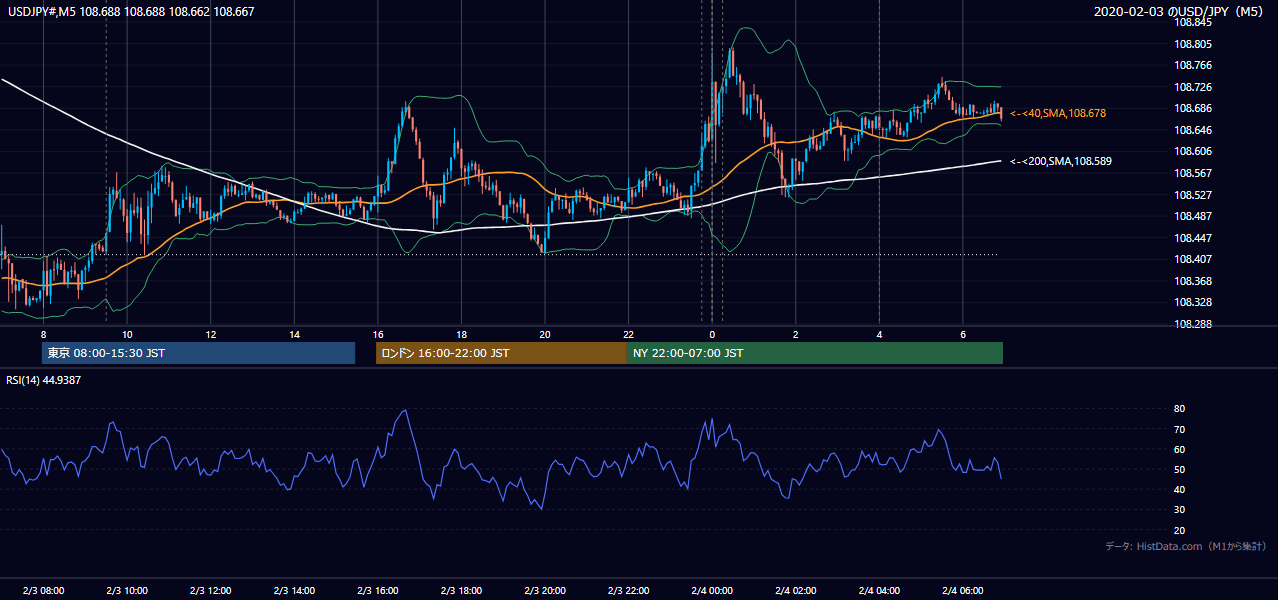Image resolution: width=1278 pixels, height=600 pixels.
Task: Select the orange 40 SMA label 108.678
Action: (x=1058, y=114)
